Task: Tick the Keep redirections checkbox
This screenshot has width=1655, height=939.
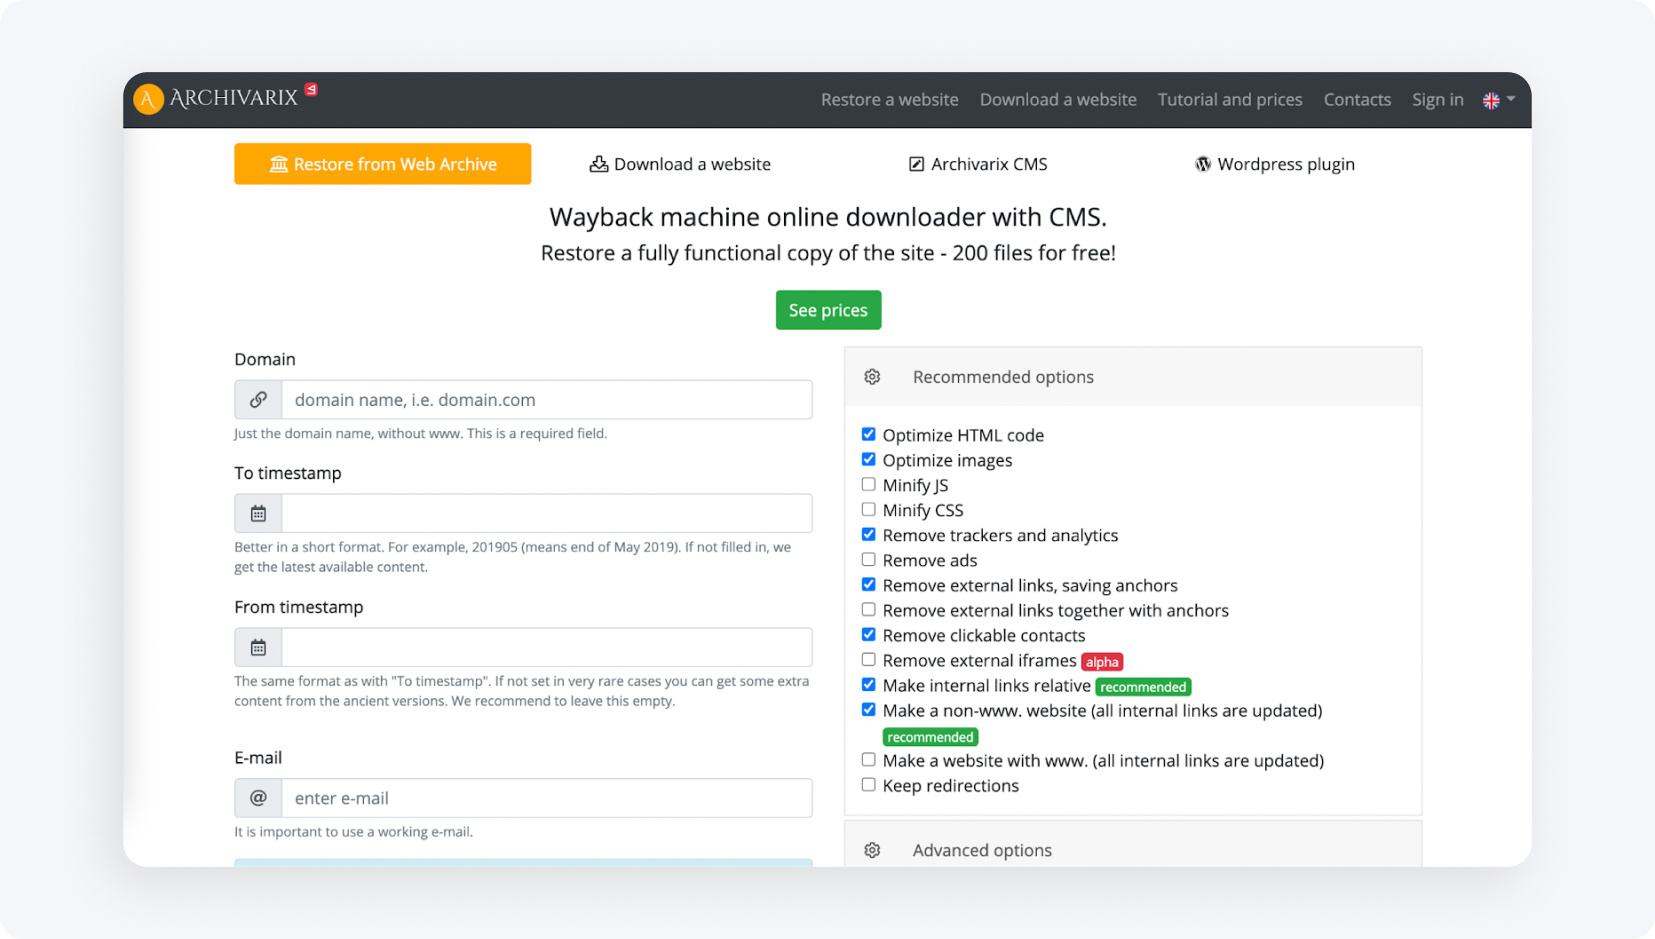Action: [868, 785]
